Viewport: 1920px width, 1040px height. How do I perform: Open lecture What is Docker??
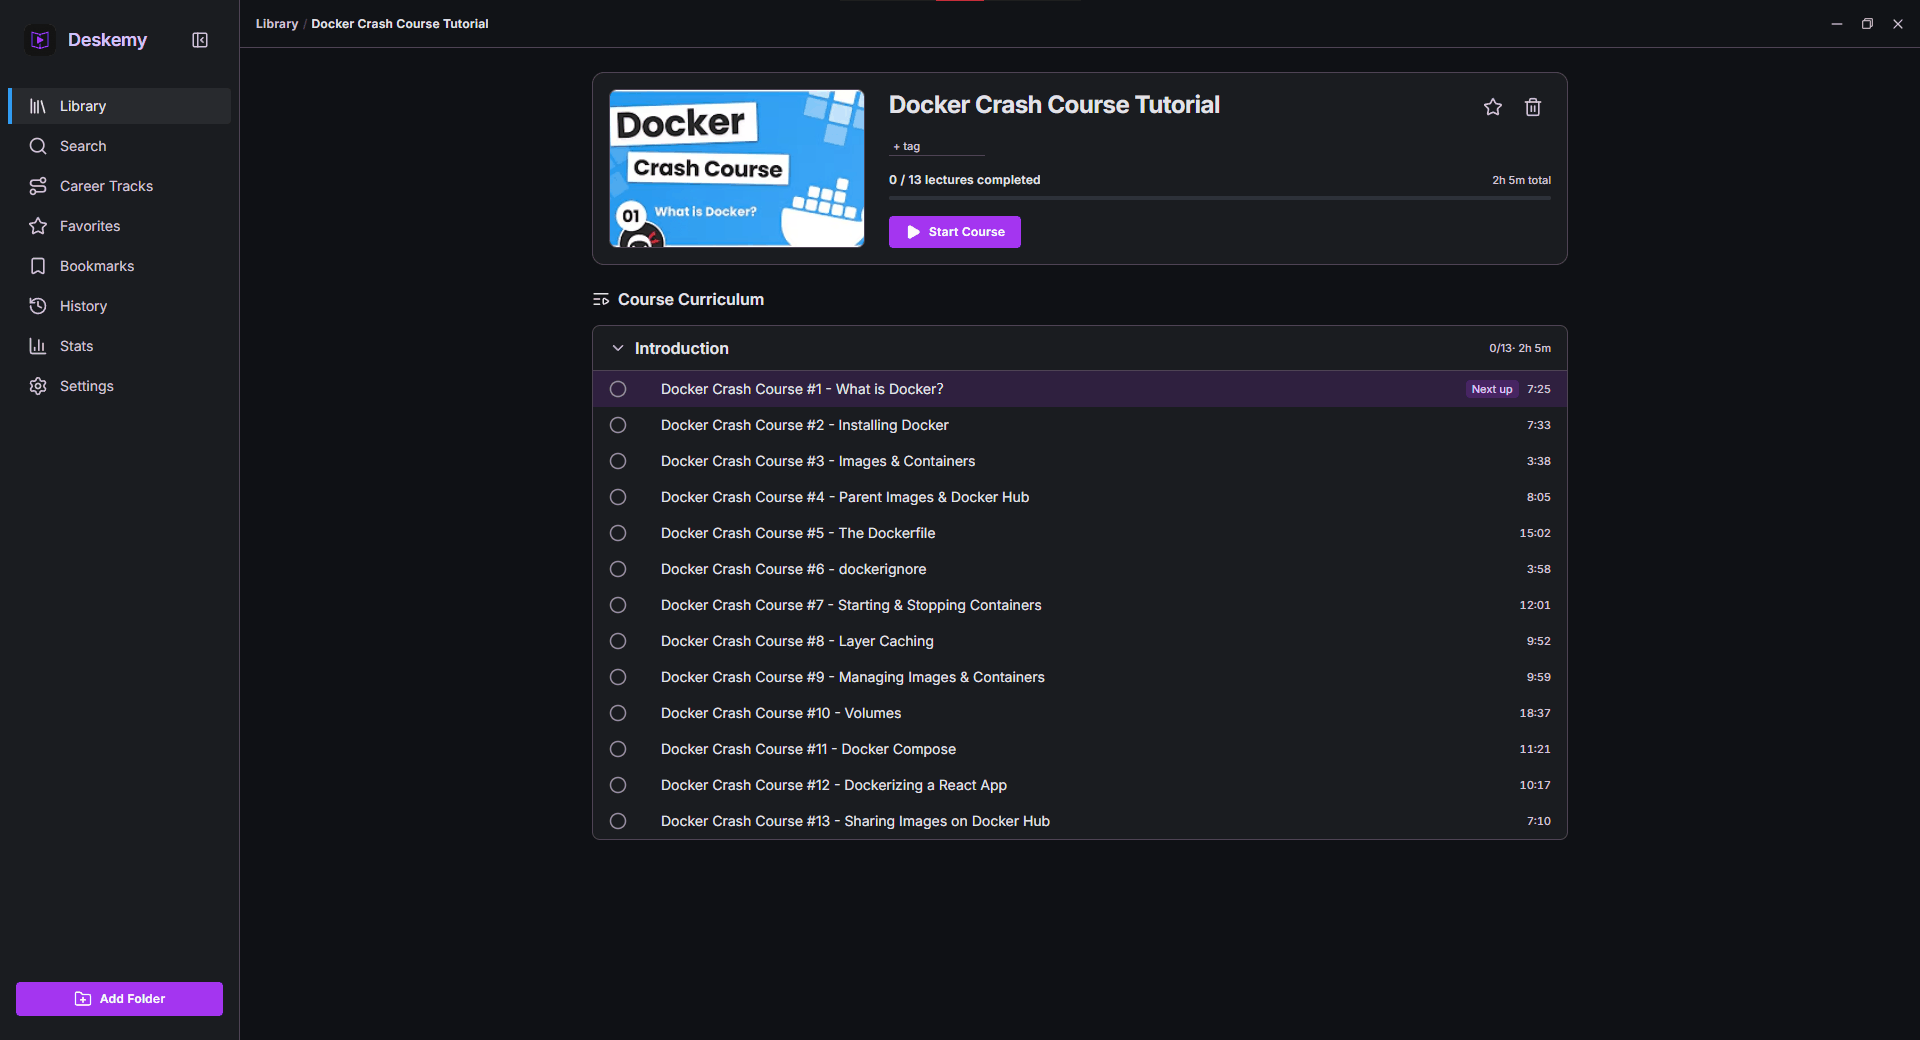802,389
